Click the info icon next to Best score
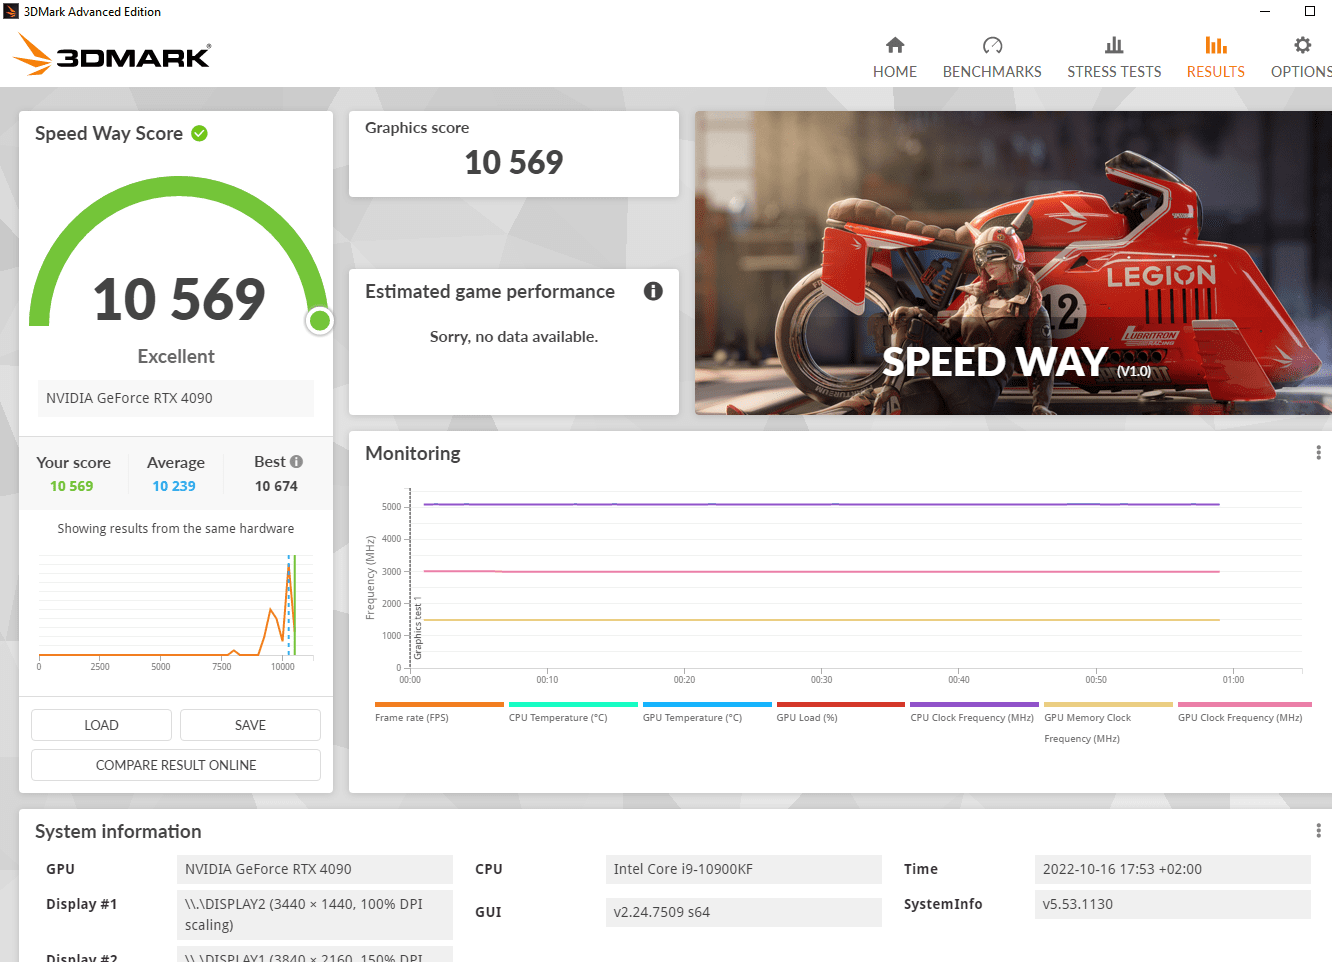Viewport: 1332px width, 962px height. coord(296,462)
